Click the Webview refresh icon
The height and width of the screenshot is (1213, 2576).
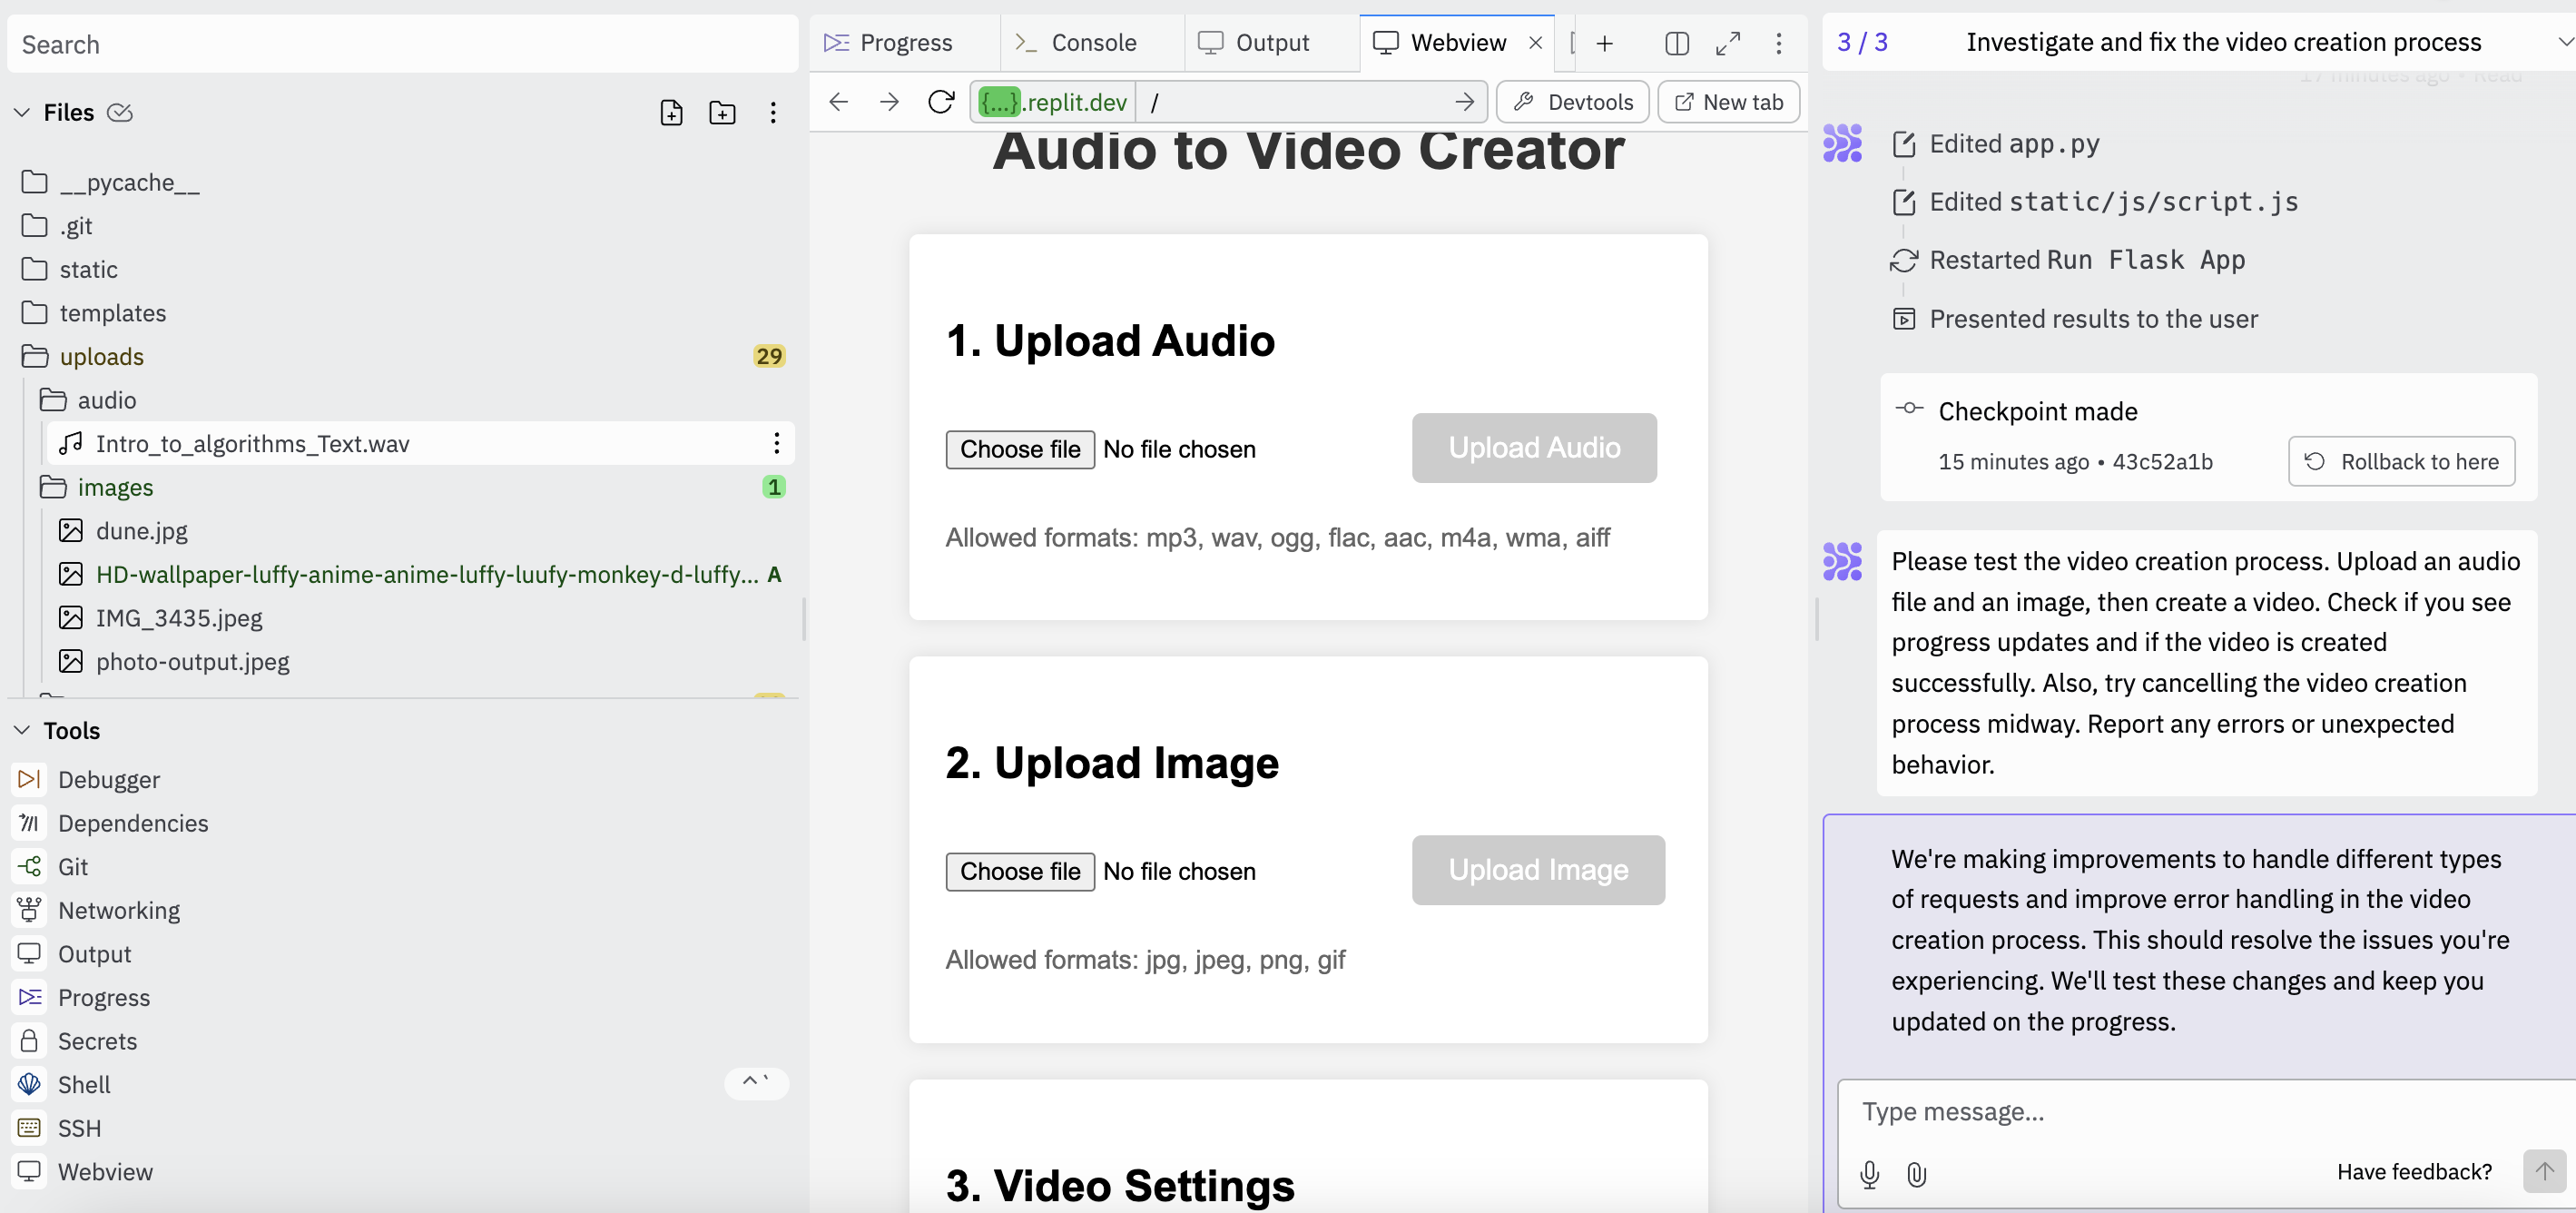tap(941, 102)
